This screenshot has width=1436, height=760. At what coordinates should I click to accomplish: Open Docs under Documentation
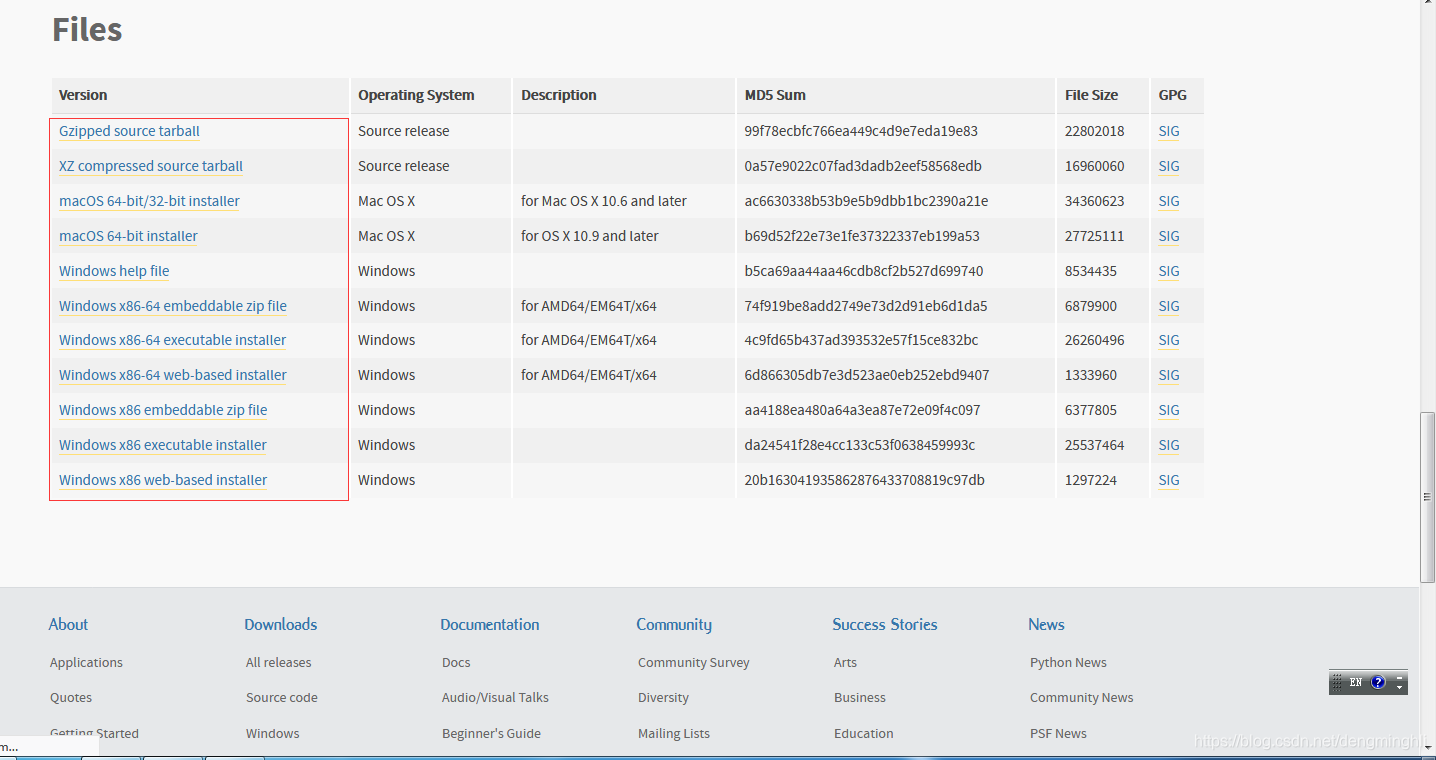click(x=456, y=662)
